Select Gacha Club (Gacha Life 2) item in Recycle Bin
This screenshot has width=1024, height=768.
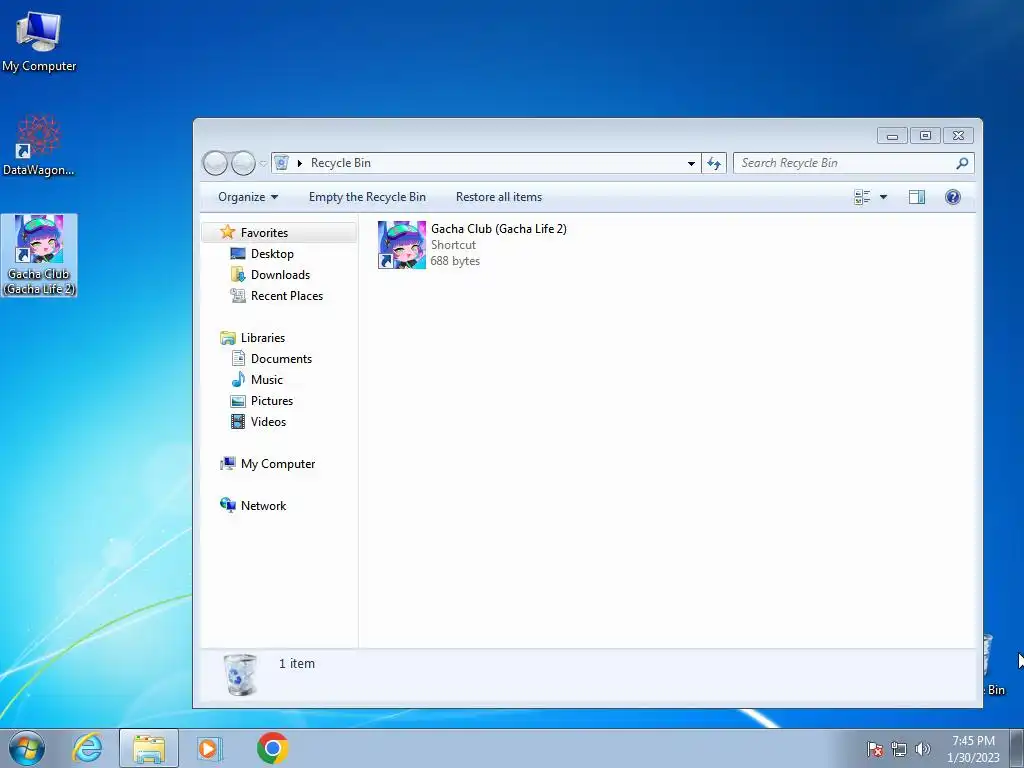tap(473, 245)
